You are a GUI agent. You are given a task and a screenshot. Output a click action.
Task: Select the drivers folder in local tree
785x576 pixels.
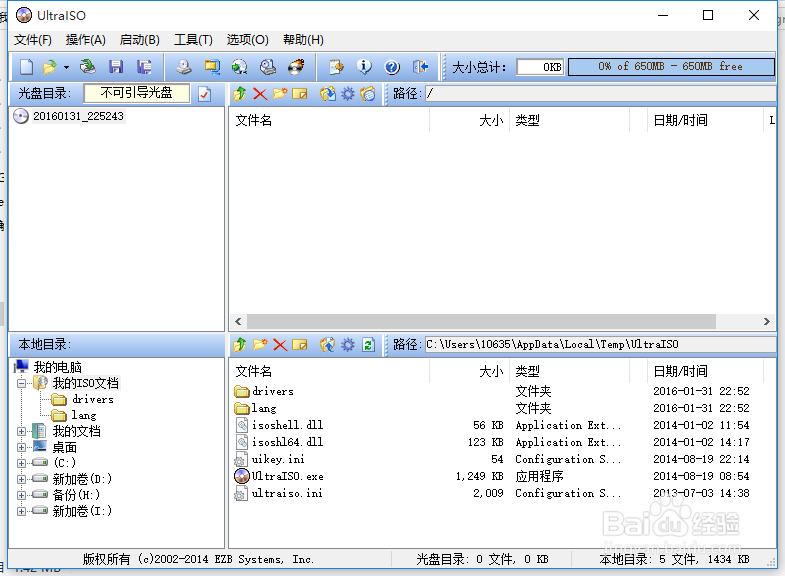pos(93,399)
